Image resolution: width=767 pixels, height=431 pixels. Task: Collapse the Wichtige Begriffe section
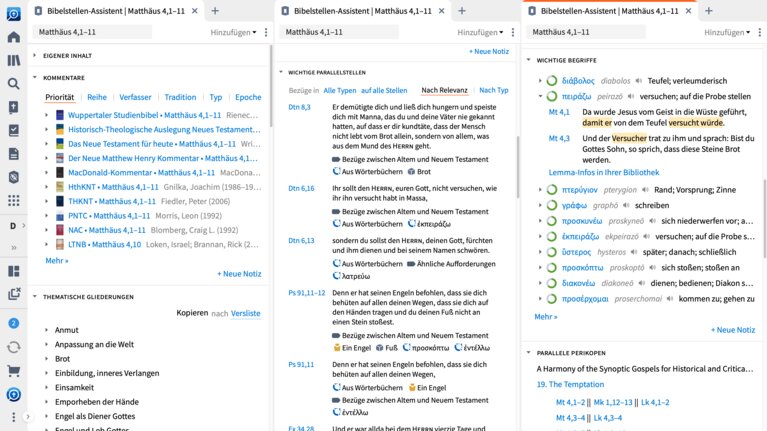tap(529, 60)
